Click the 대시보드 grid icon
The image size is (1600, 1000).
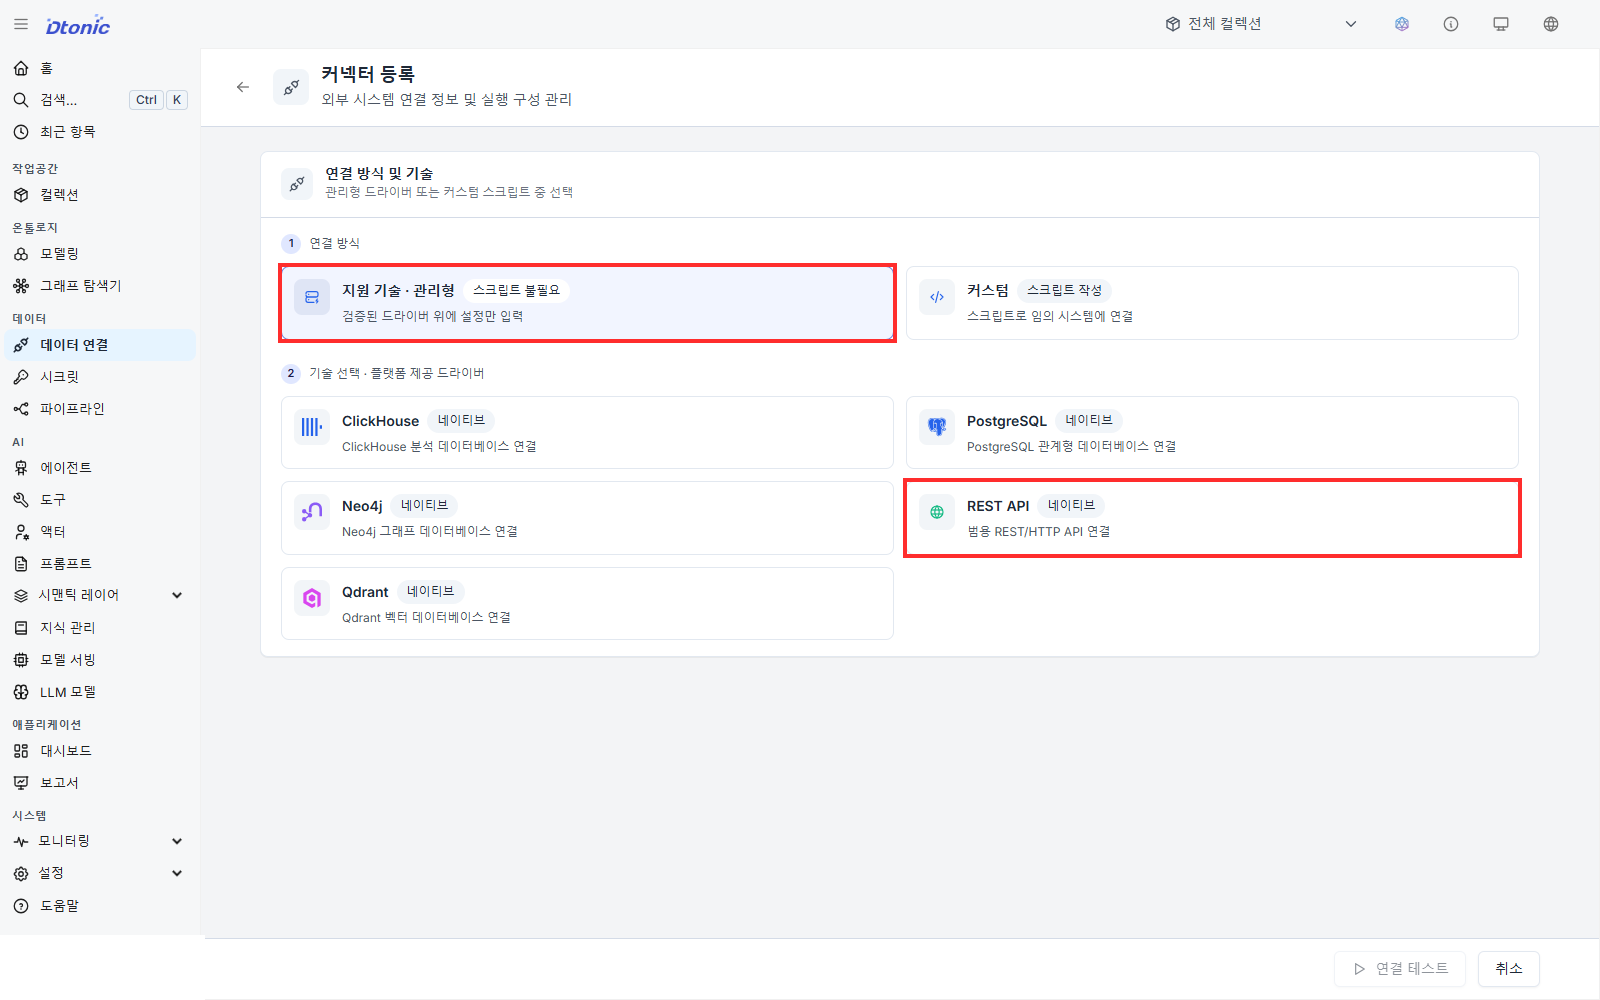pos(21,751)
